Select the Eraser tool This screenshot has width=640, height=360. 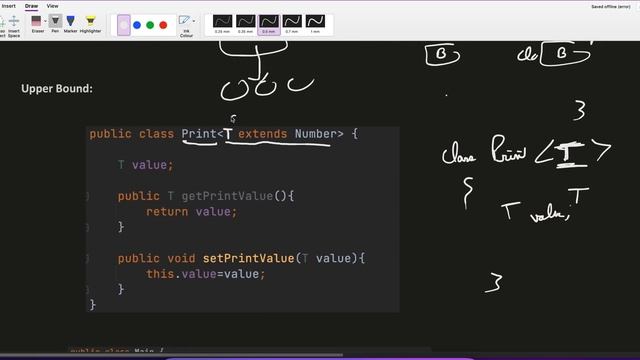[37, 24]
